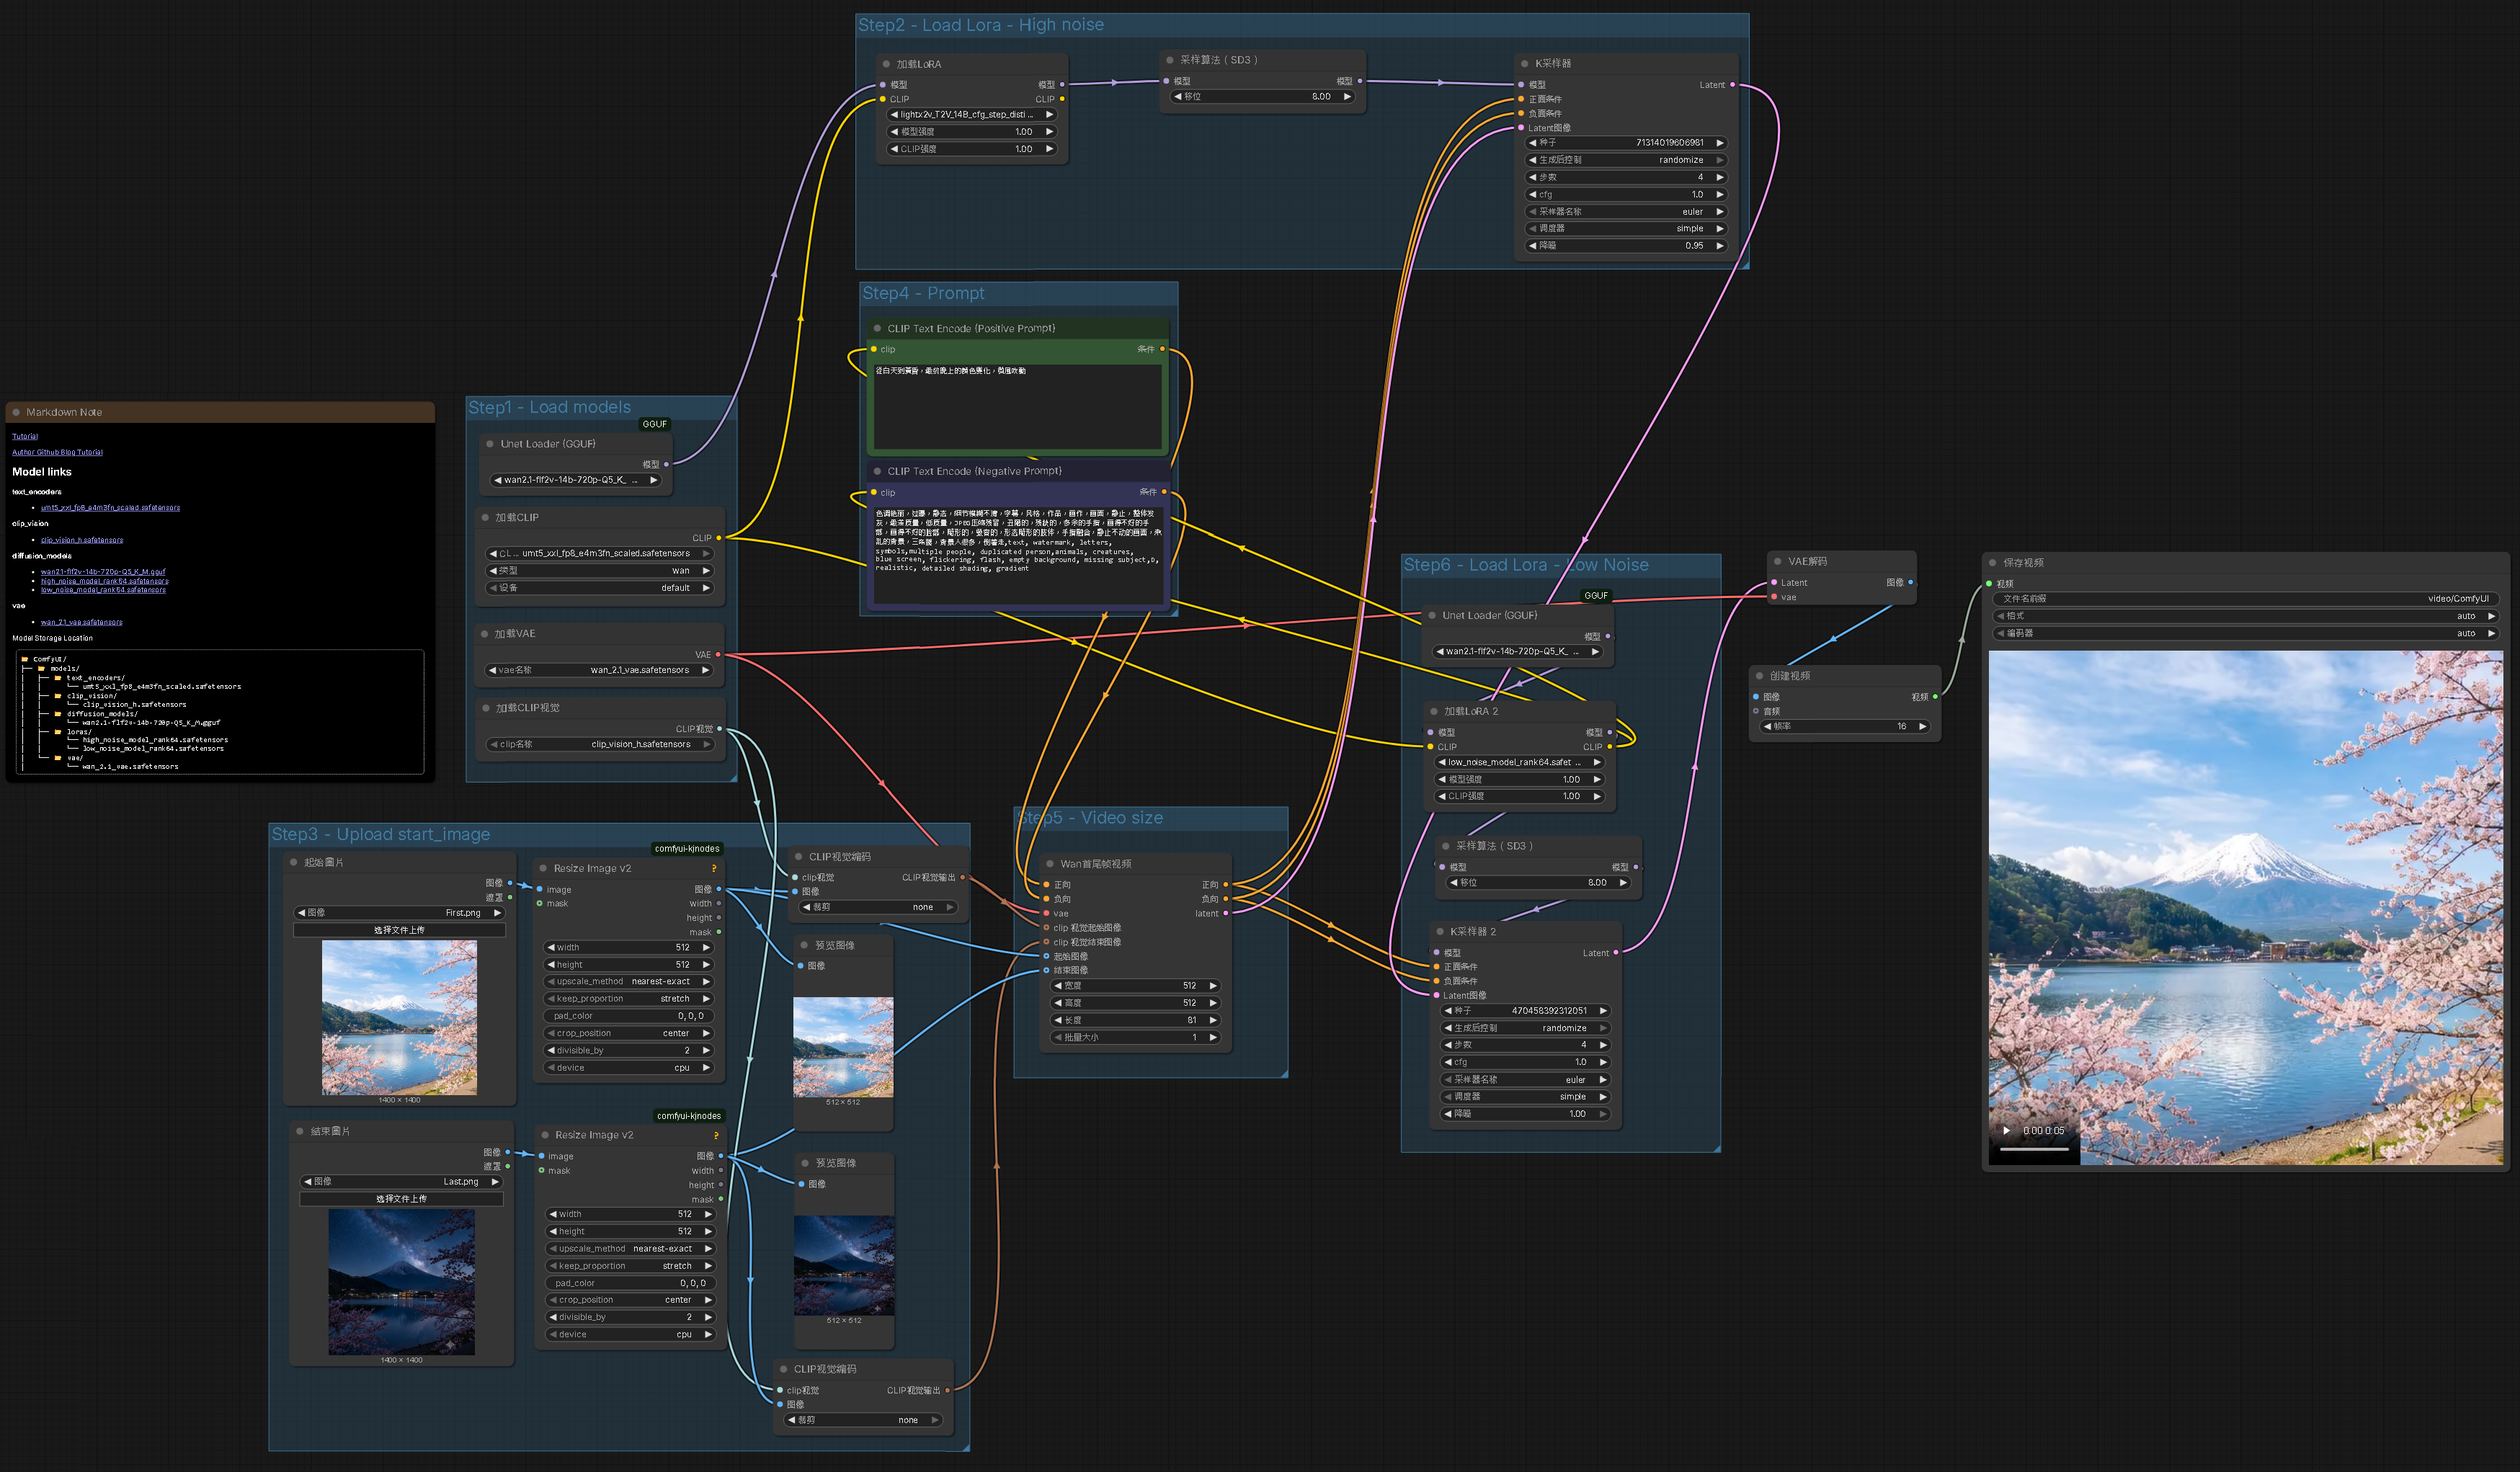
Task: Click 选择文件上传 button in 起始圖片 node
Action: click(399, 930)
